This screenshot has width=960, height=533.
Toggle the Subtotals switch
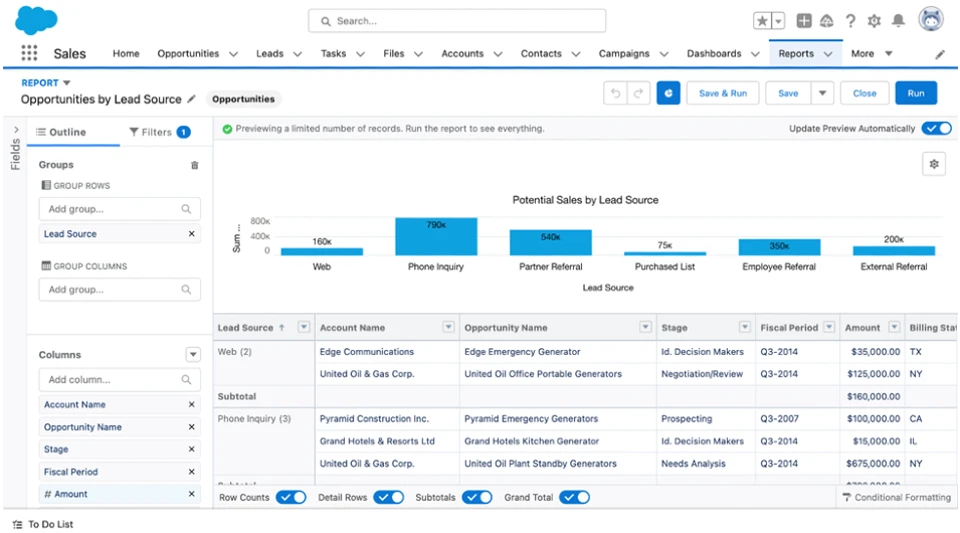point(477,498)
